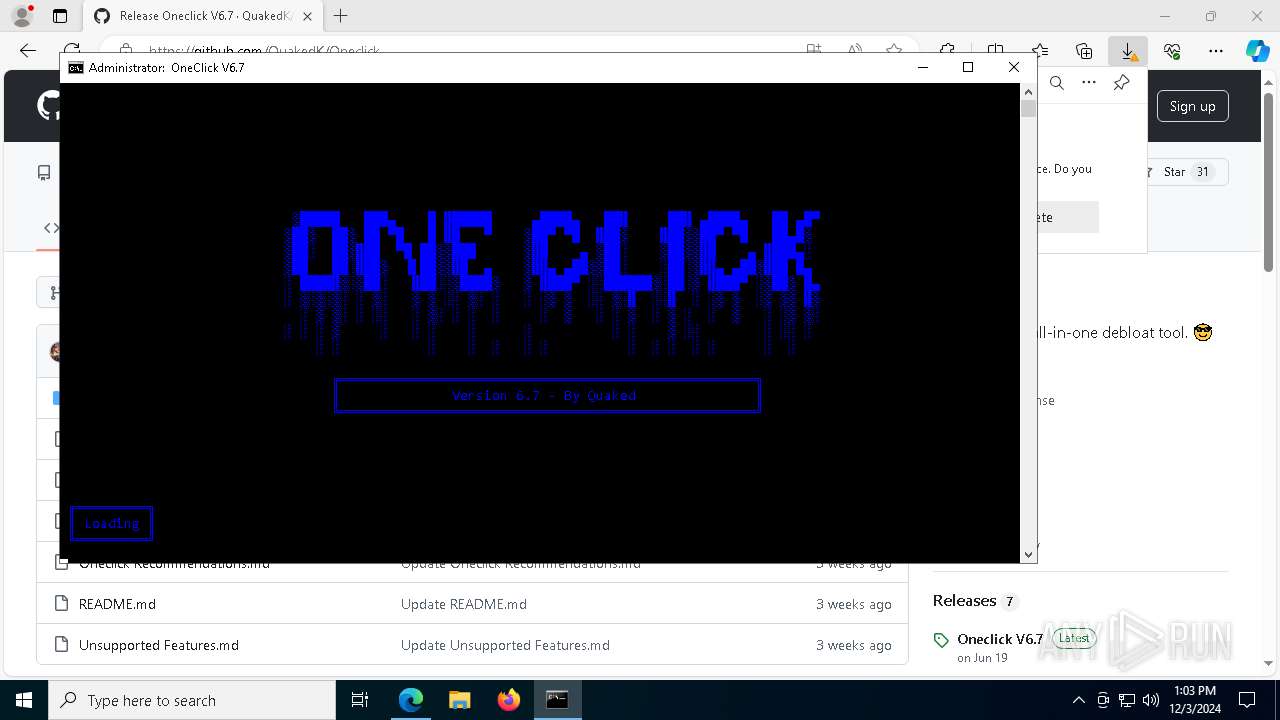Search downloads with magnifier icon
Viewport: 1280px width, 720px height.
coord(1057,83)
